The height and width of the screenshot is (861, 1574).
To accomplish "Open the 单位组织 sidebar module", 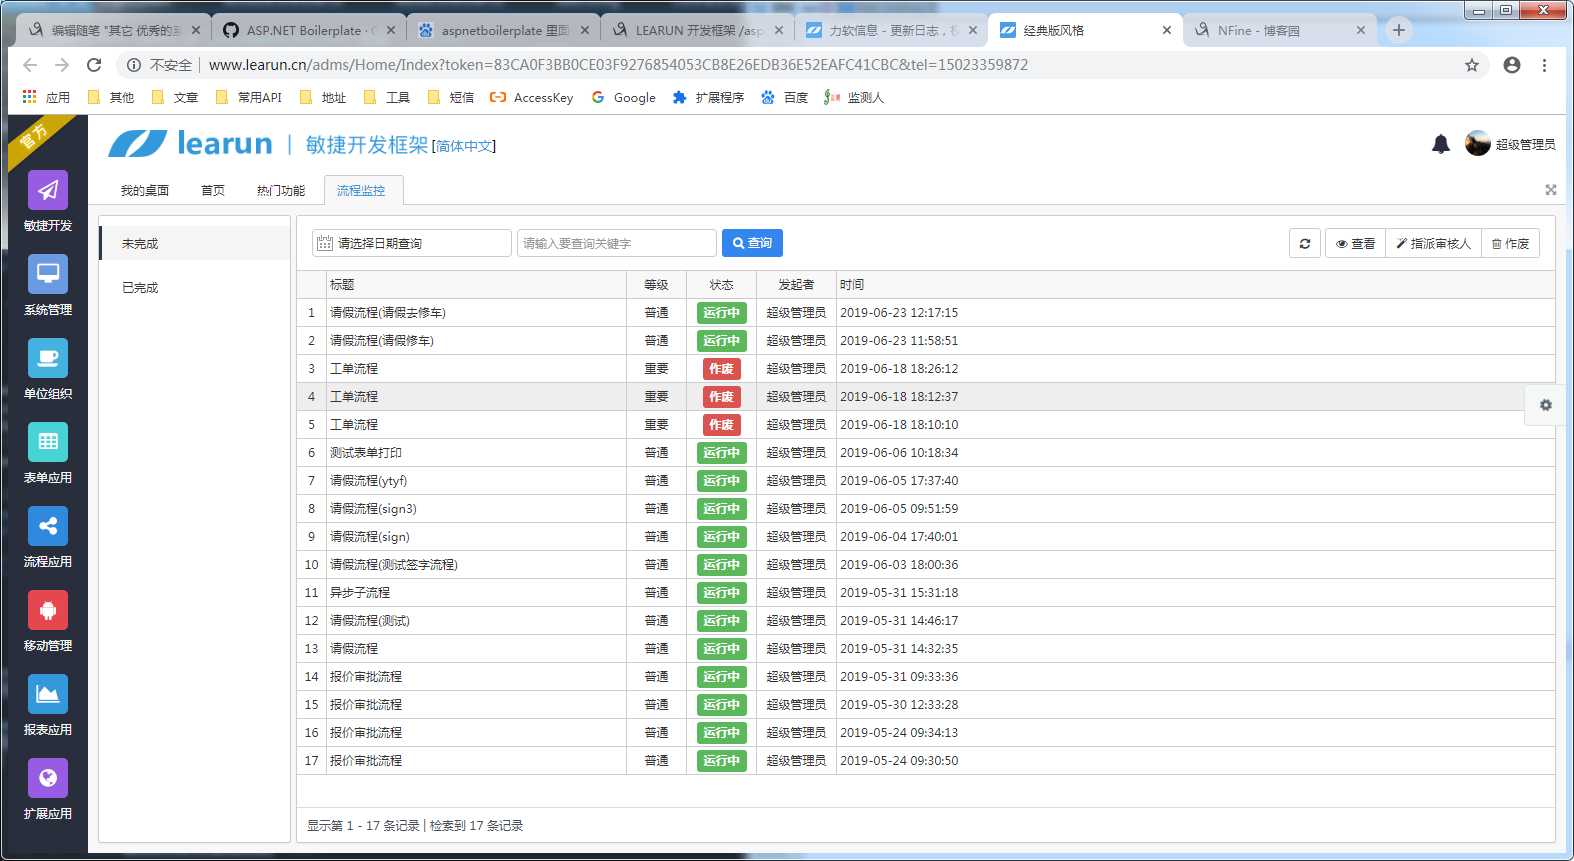I will [48, 369].
